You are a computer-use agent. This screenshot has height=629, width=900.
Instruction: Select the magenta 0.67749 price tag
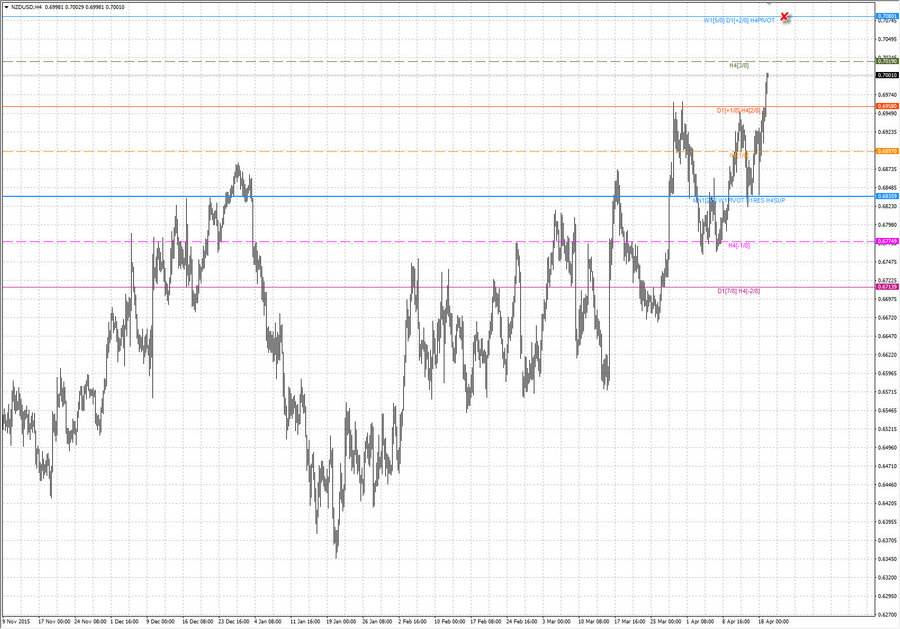click(886, 241)
